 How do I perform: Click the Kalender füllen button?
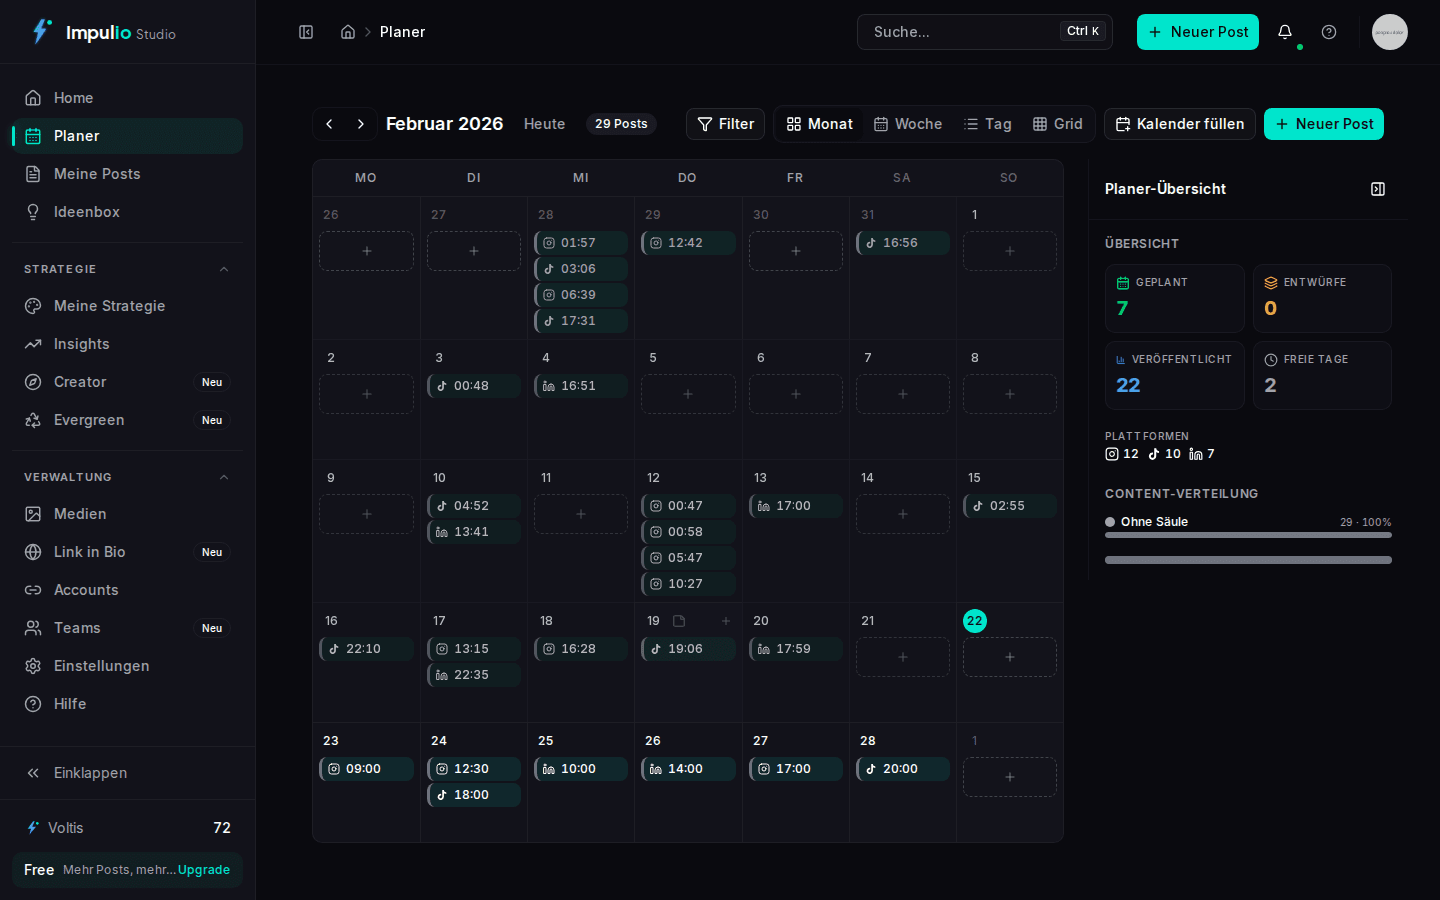tap(1180, 124)
